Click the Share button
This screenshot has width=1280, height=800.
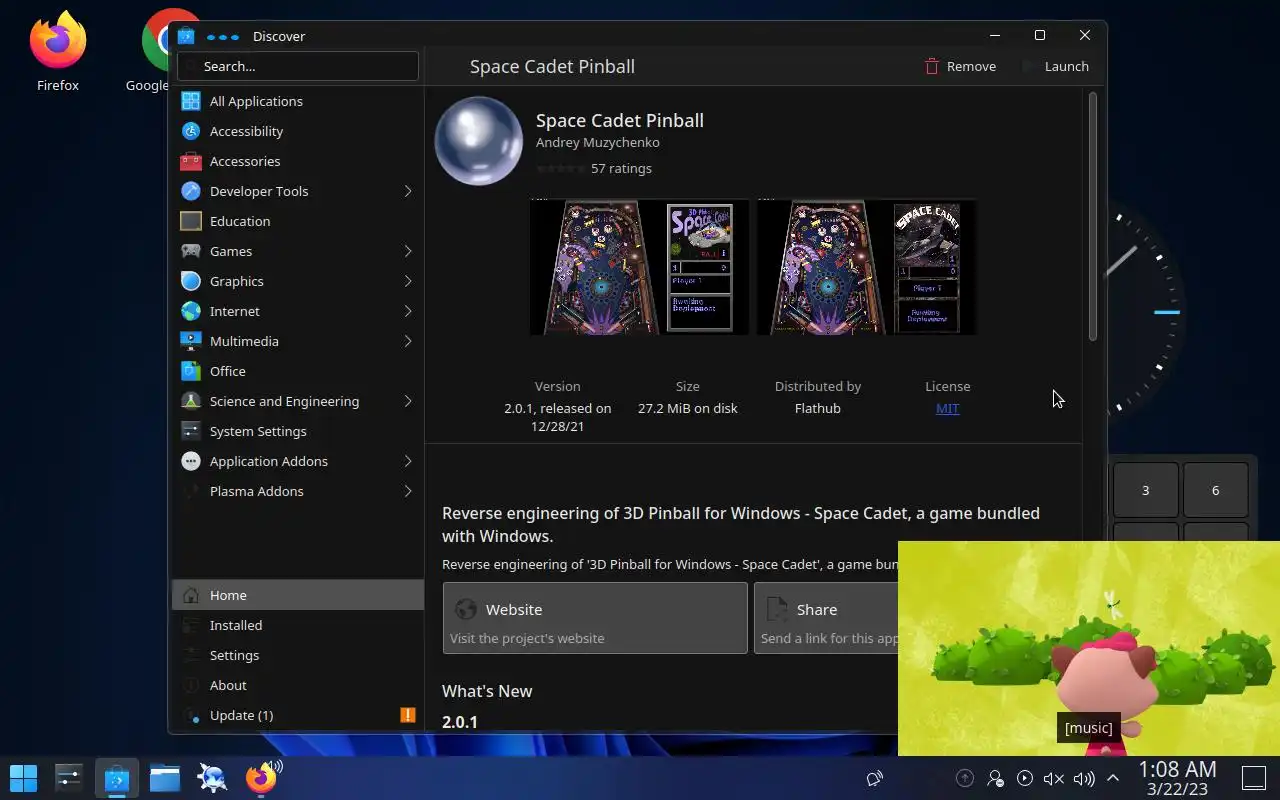pos(826,618)
